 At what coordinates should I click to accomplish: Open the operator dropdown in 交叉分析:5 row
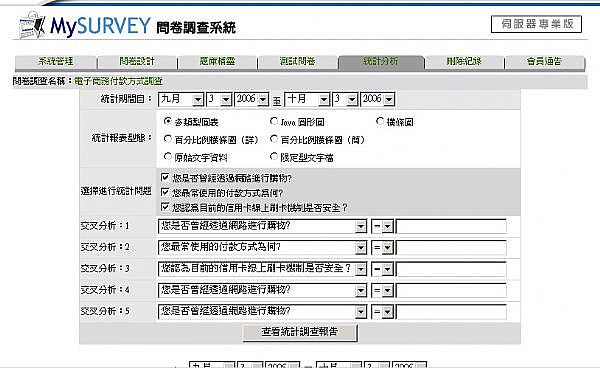[382, 312]
